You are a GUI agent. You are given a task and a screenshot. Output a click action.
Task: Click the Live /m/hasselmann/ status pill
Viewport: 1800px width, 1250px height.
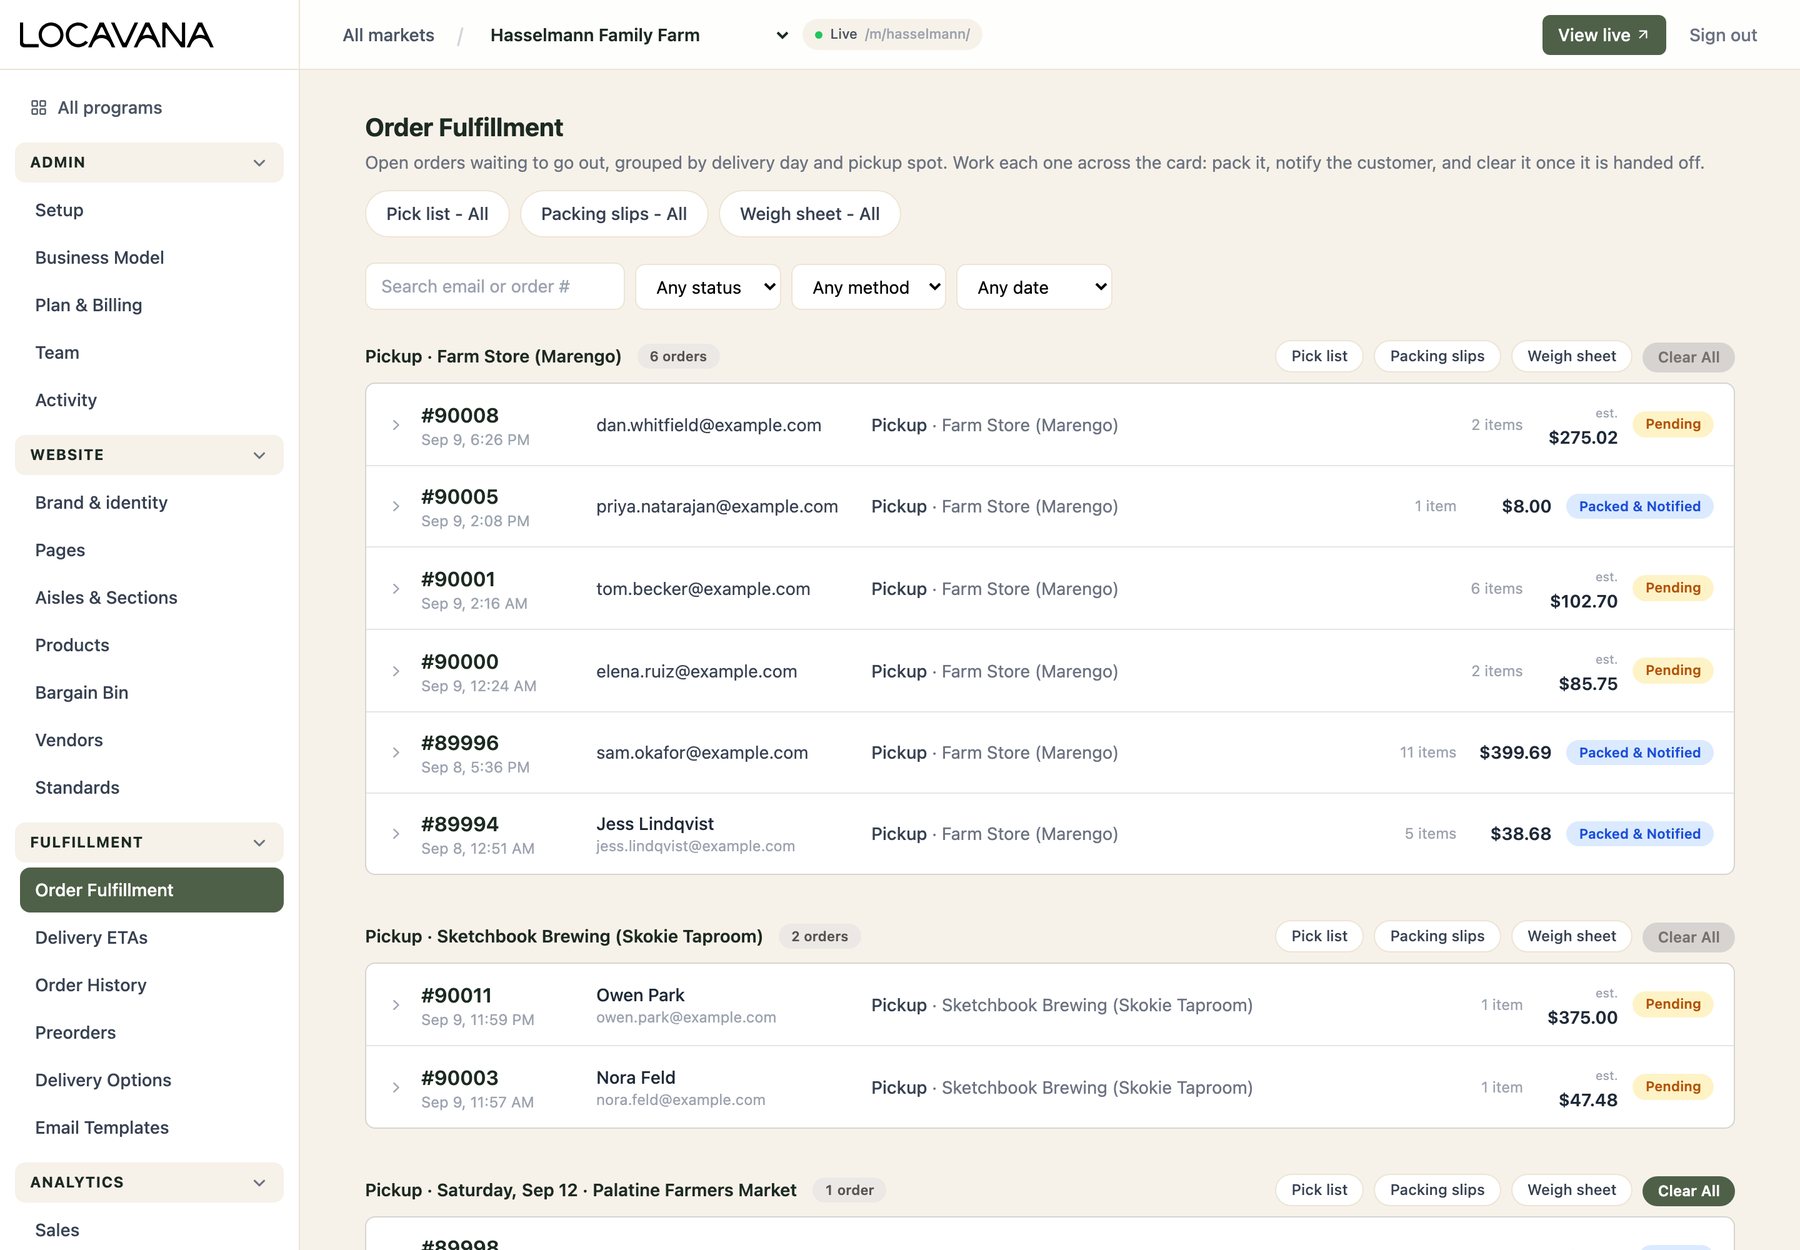pyautogui.click(x=892, y=34)
